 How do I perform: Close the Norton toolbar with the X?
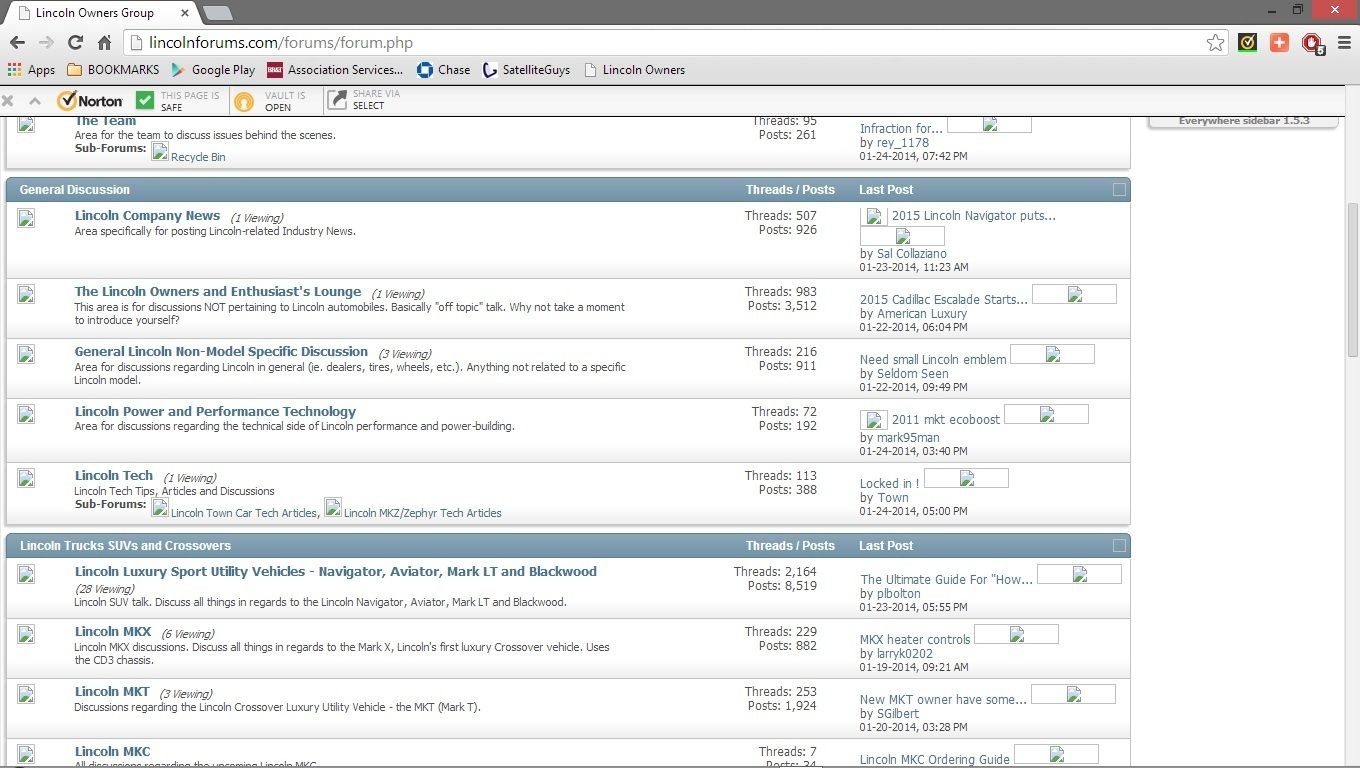(x=8, y=101)
